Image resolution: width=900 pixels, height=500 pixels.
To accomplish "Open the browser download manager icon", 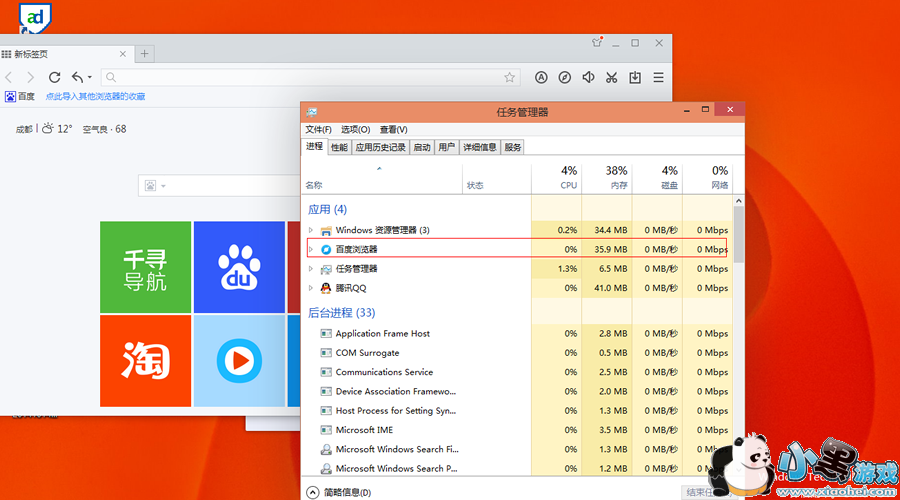I will point(634,77).
